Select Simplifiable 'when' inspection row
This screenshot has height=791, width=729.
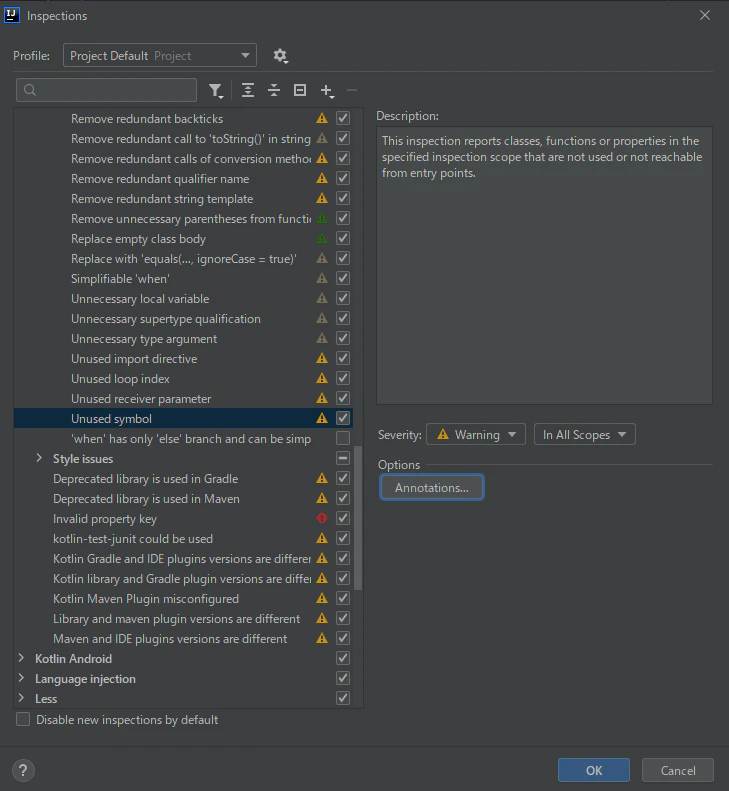(183, 278)
